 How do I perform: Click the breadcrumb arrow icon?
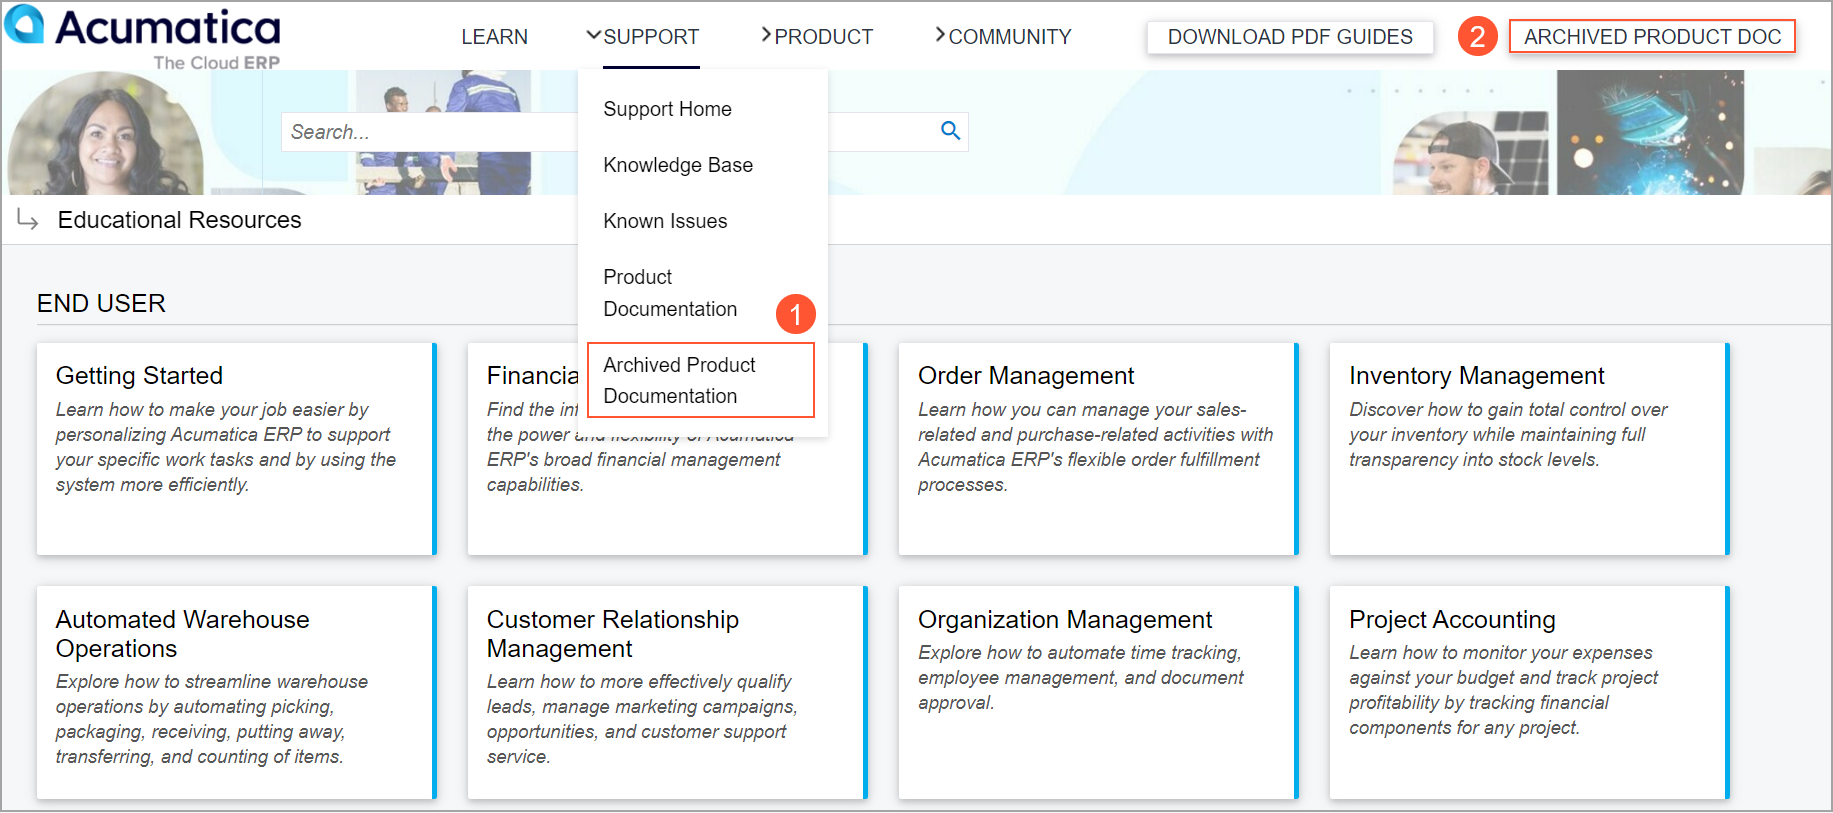point(28,220)
